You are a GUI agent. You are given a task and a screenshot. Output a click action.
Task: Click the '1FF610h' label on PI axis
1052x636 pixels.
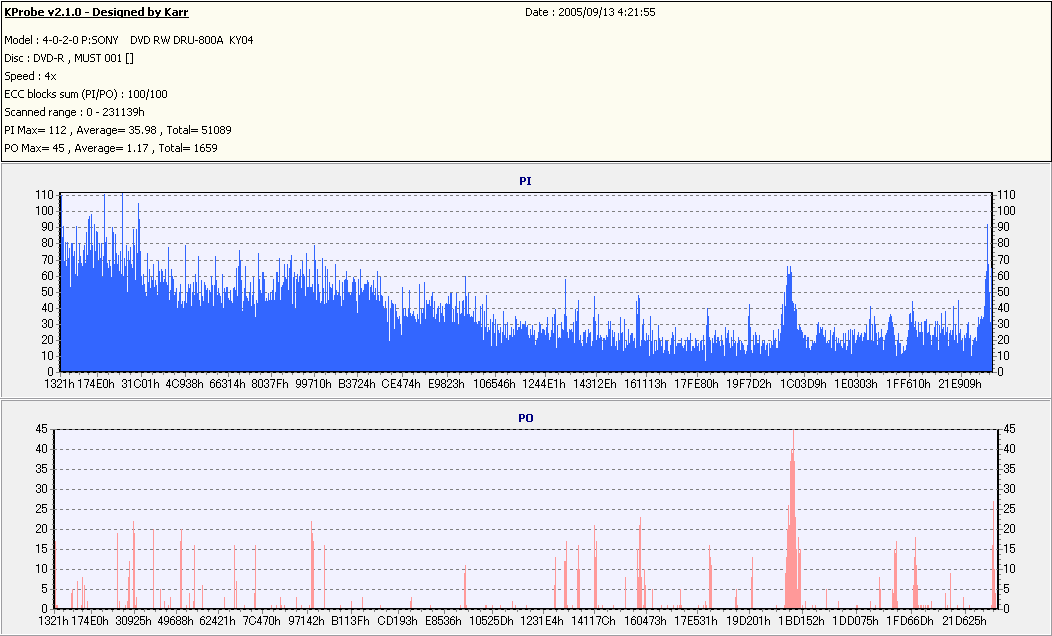point(908,384)
